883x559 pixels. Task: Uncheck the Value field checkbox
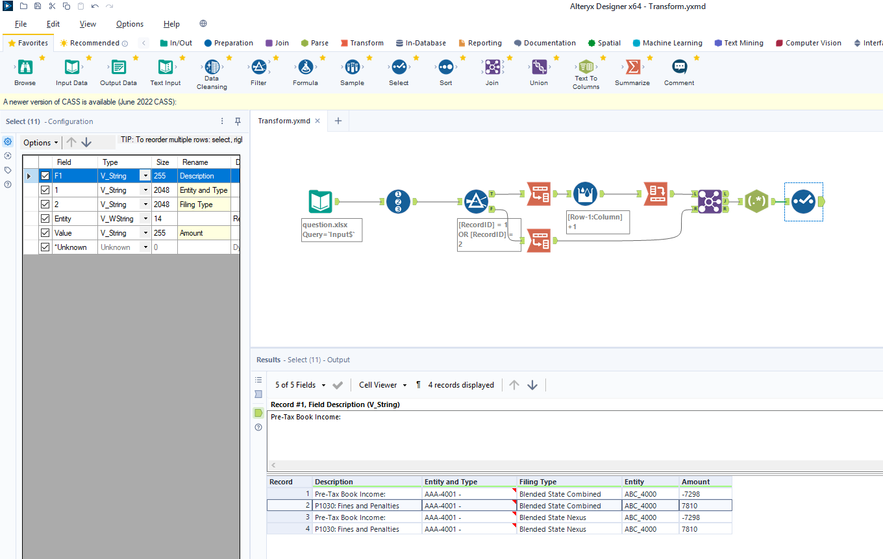45,232
